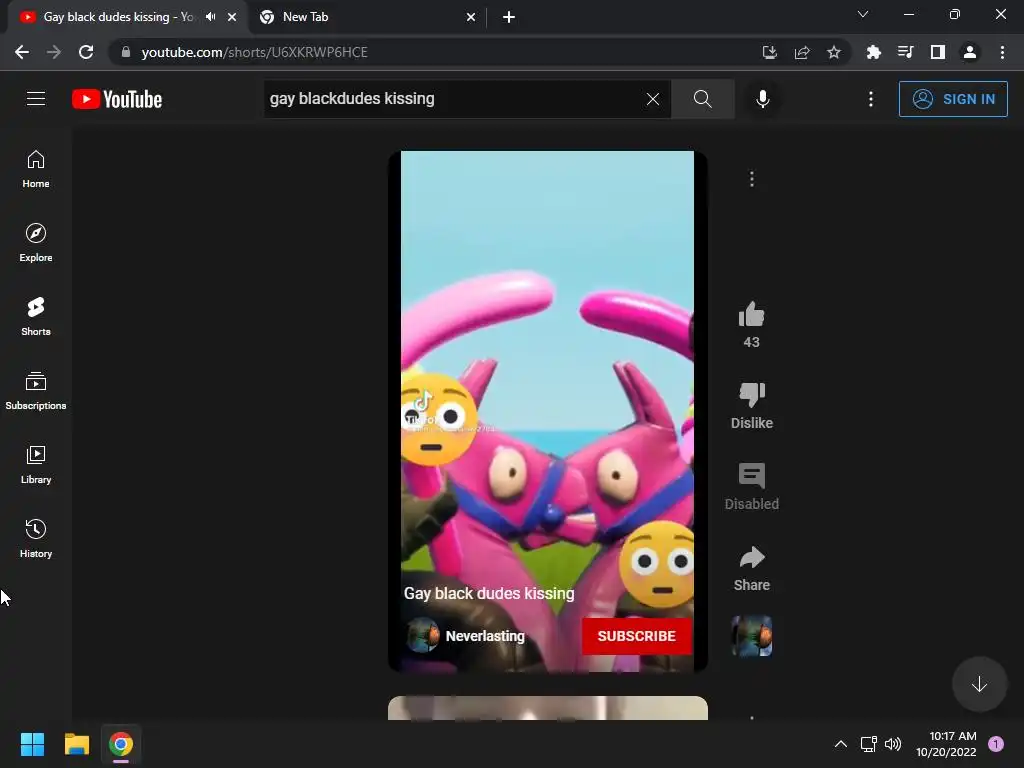Open the YouTube hamburger guide menu
This screenshot has height=768, width=1024.
tap(36, 99)
